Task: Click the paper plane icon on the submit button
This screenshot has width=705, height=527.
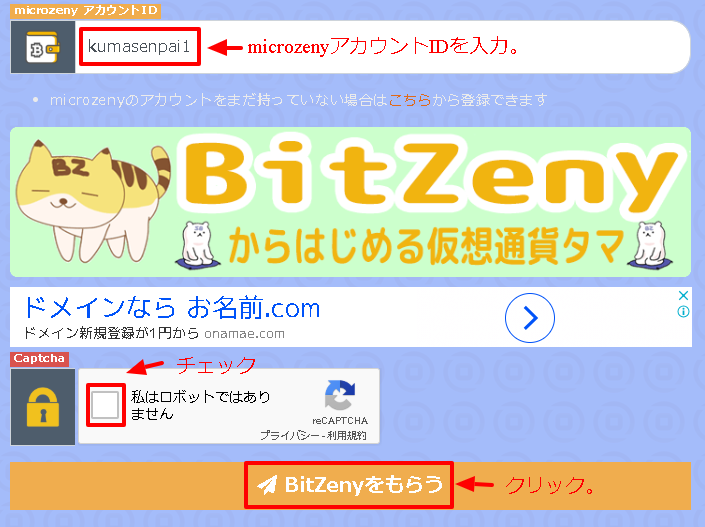Action: point(267,485)
